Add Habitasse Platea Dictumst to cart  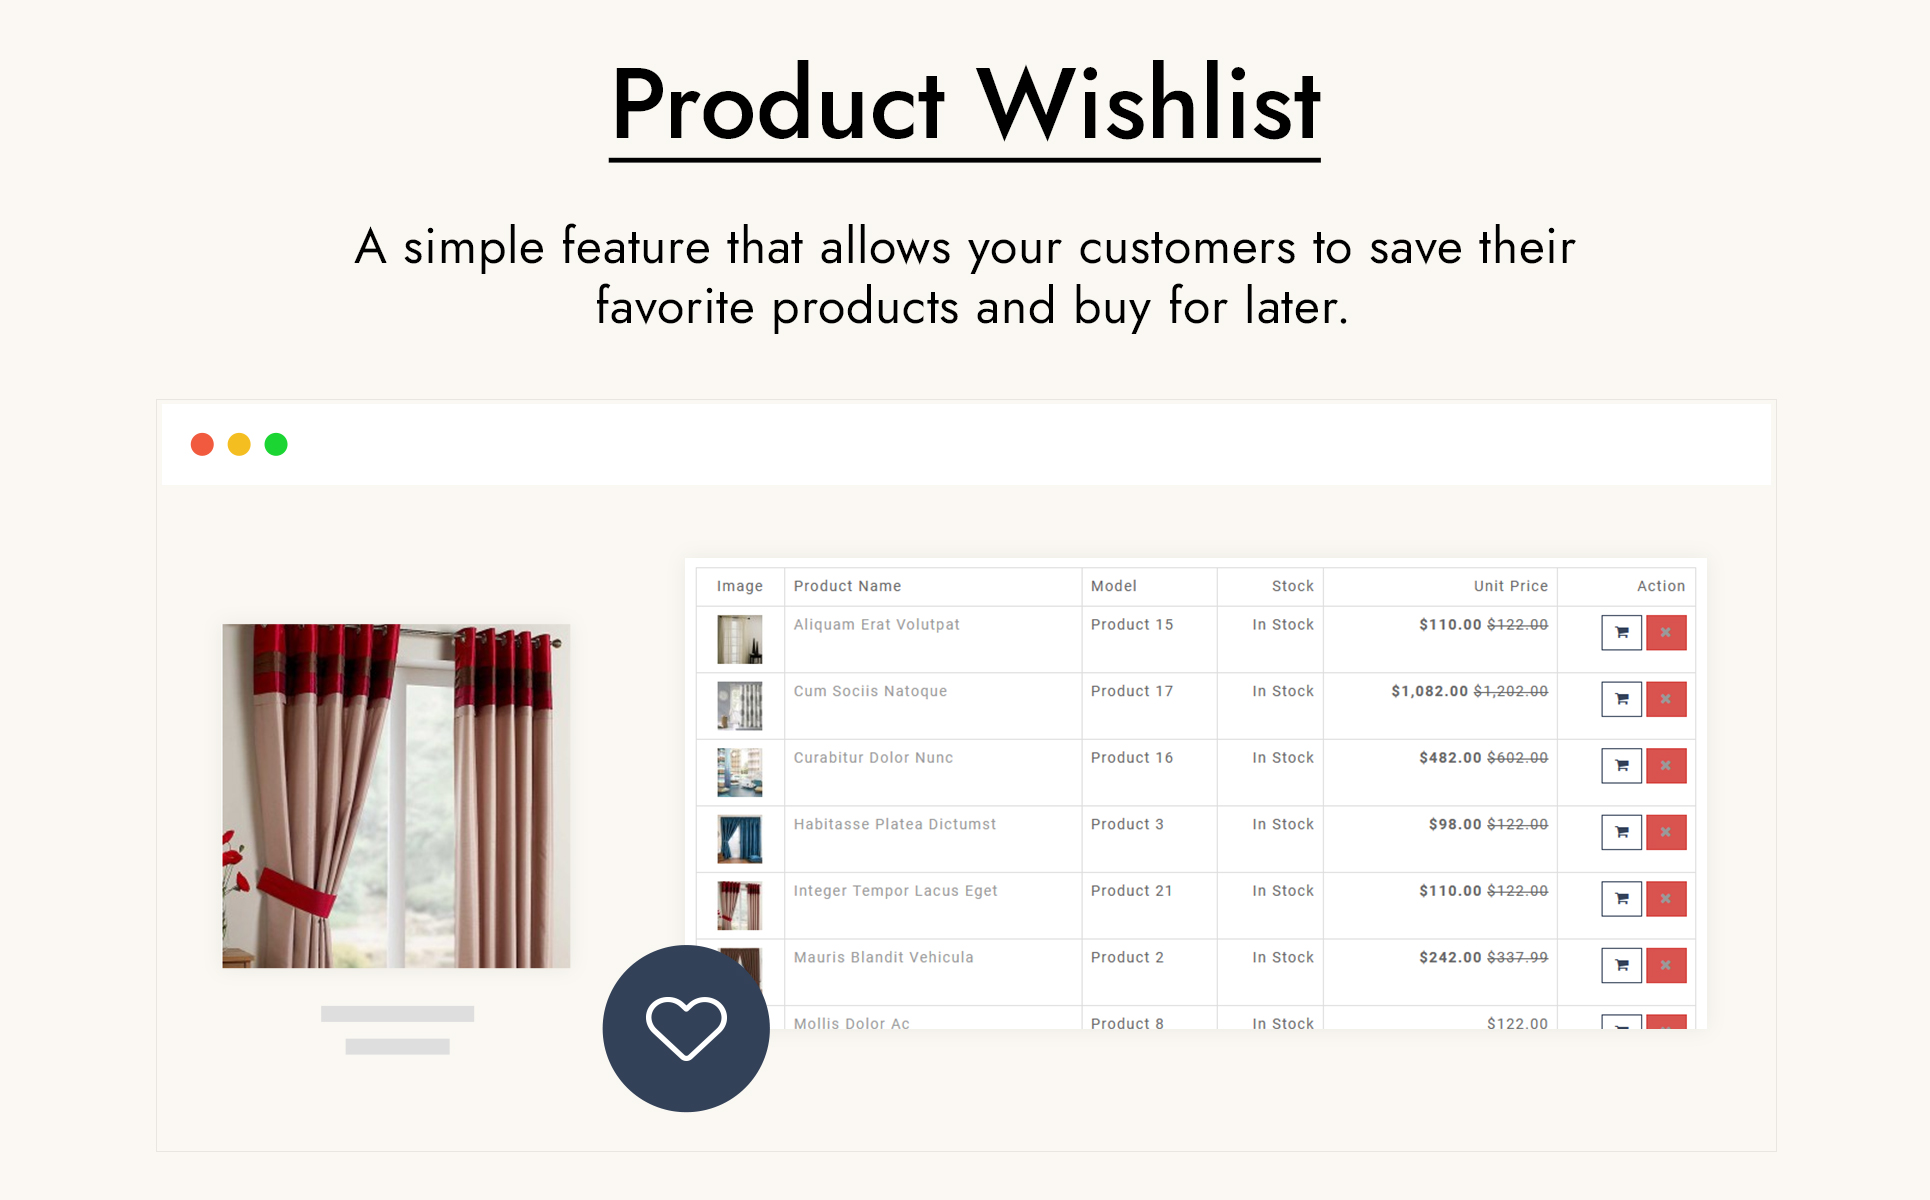point(1621,832)
